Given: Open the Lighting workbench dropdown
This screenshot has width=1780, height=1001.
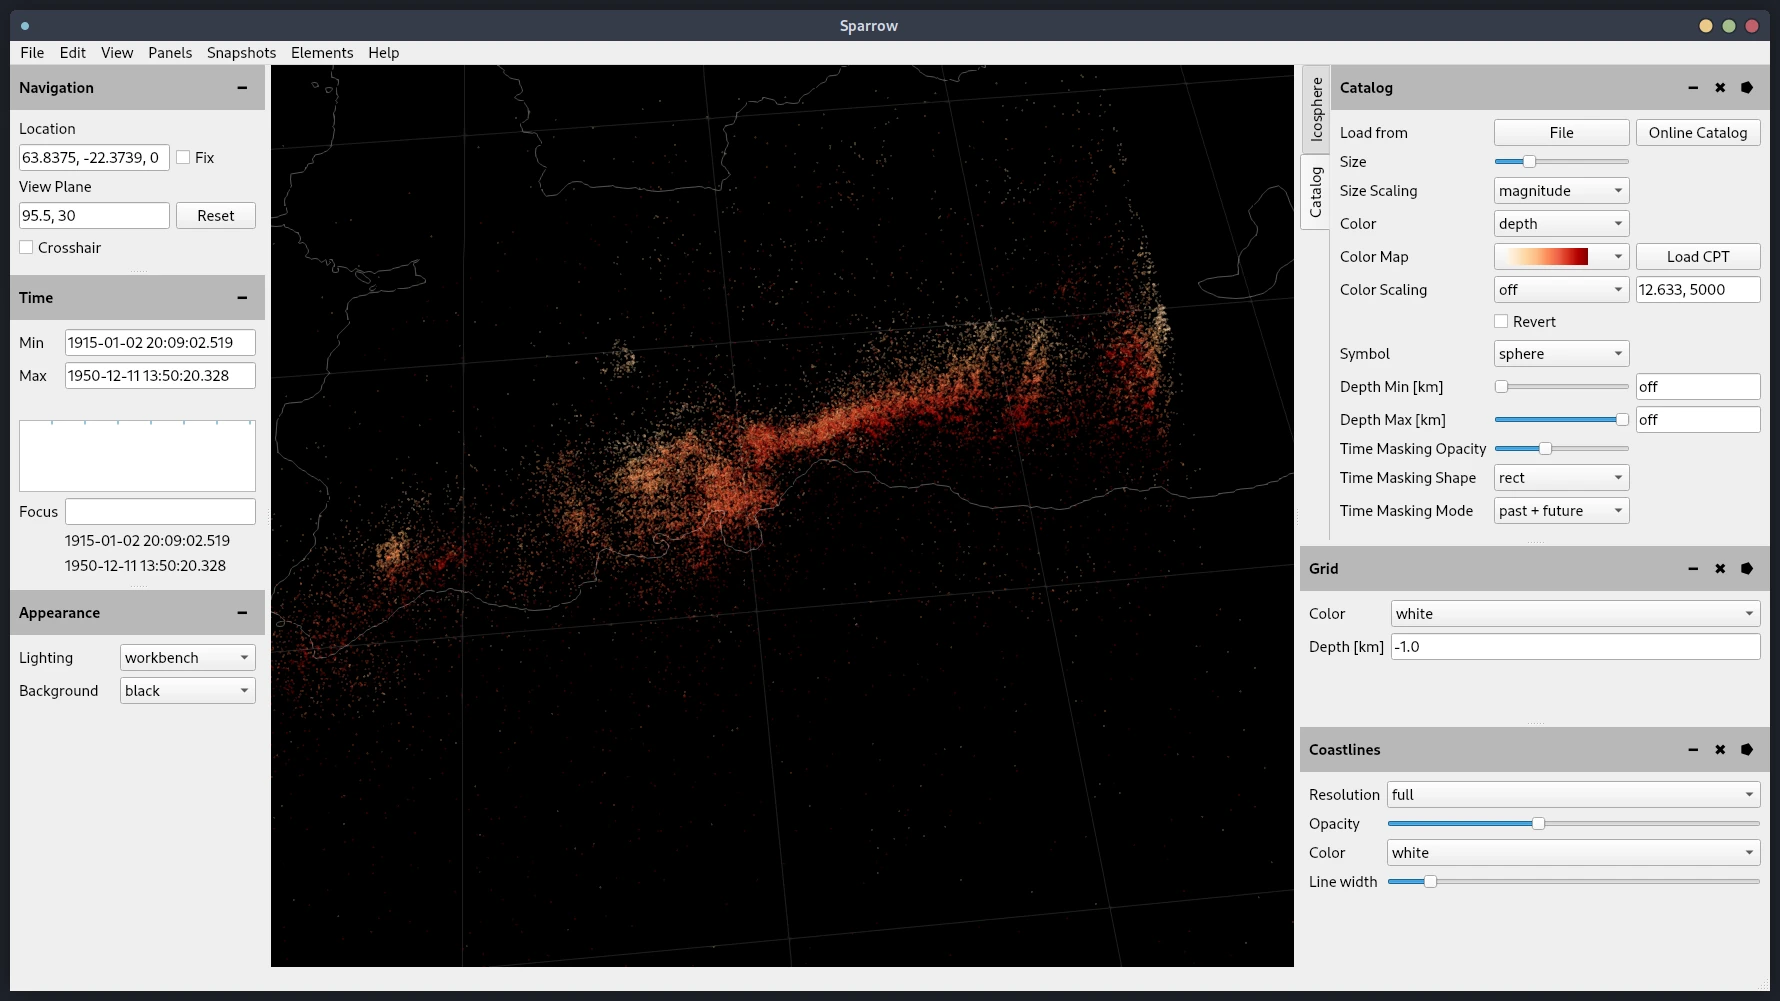Looking at the screenshot, I should (x=187, y=658).
